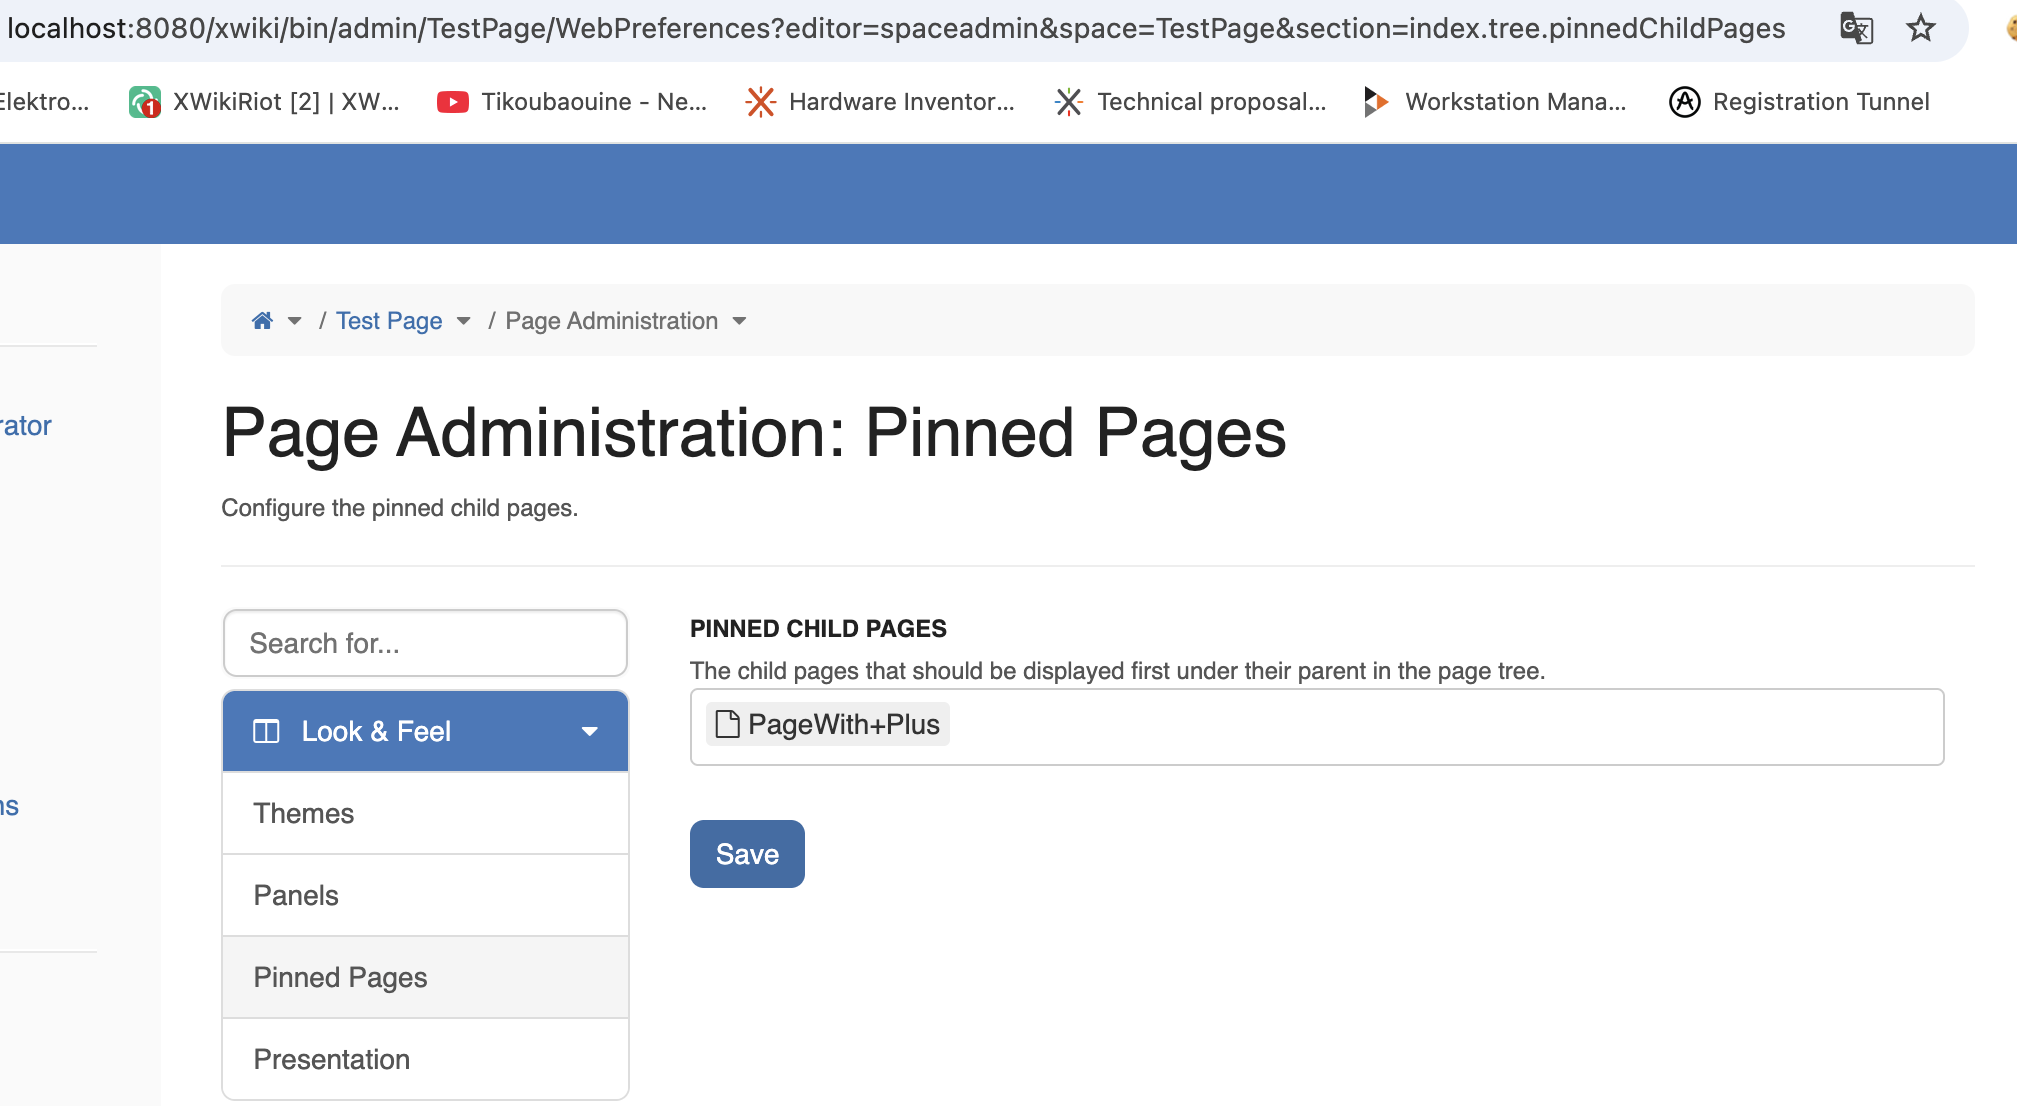Open the XWikiRiot bookmark
2017x1106 pixels.
(265, 101)
